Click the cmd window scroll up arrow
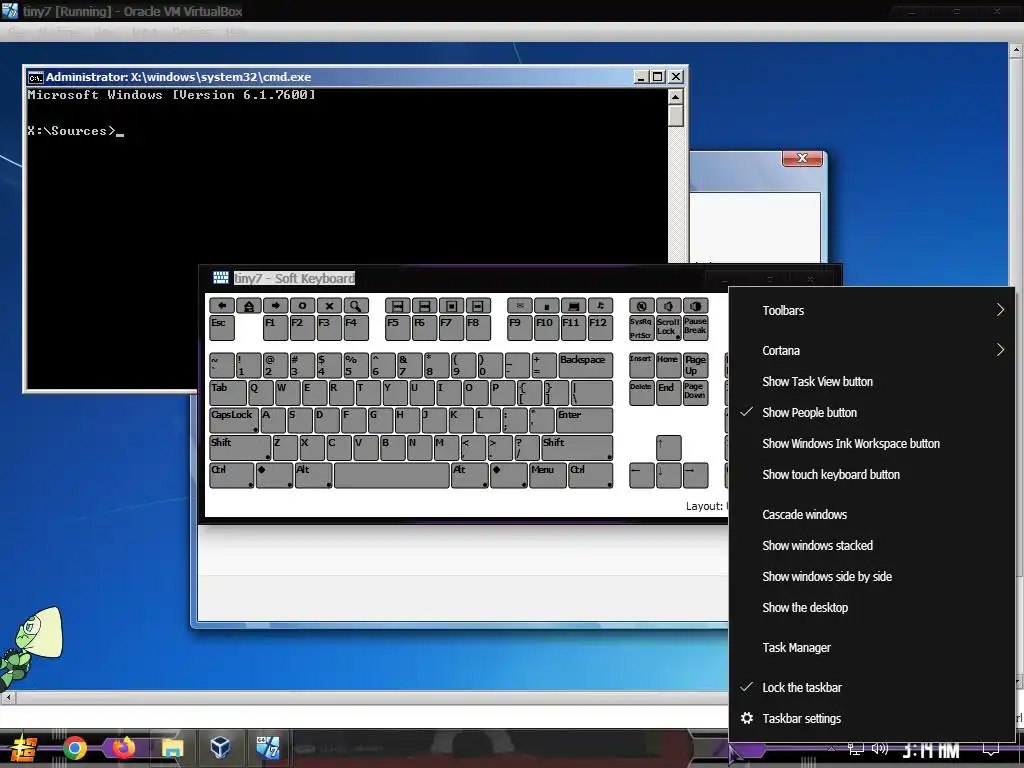Screen dimensions: 1024x768 pos(676,97)
